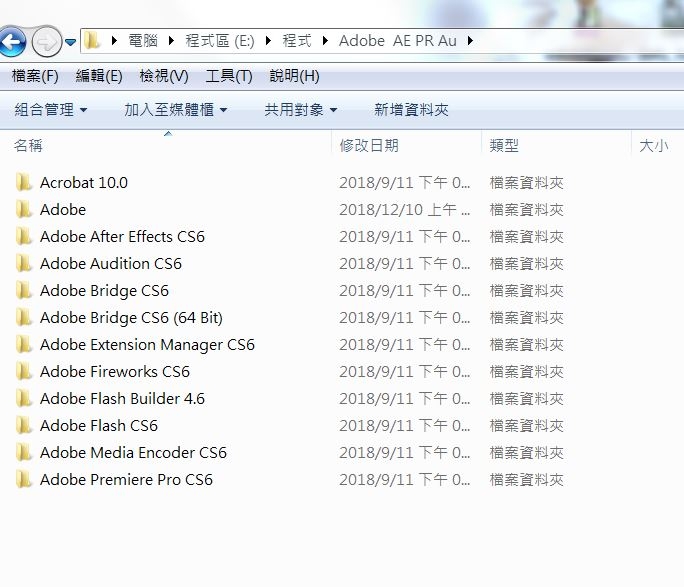Screen dimensions: 684x587
Task: Select Adobe Premiere Pro CS6 name
Action: point(126,480)
